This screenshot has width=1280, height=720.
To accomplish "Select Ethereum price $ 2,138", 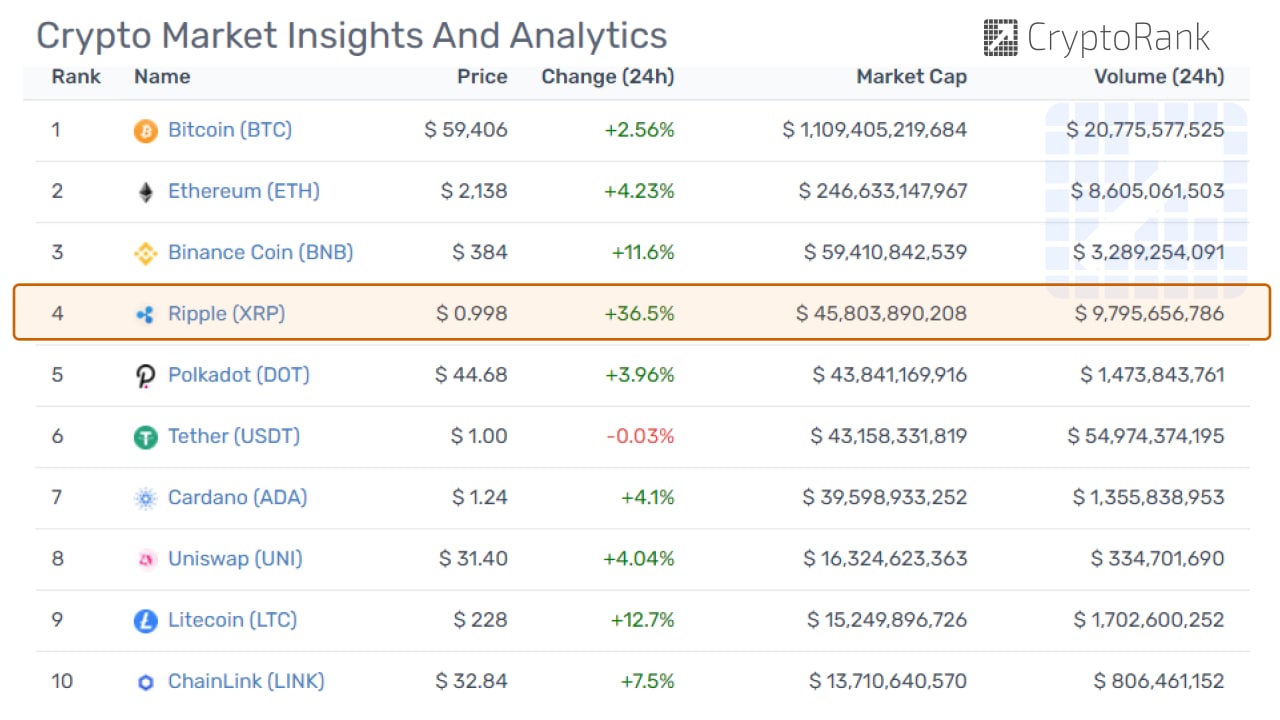I will point(474,191).
